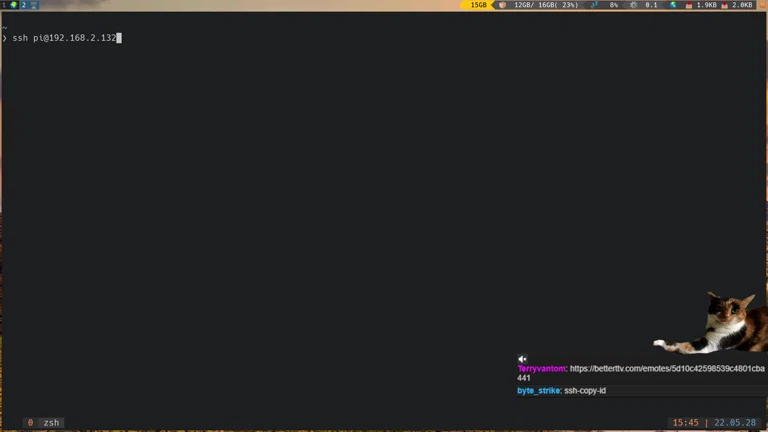Click the 12GB/16GB memory usage indicator
The image size is (768, 432).
540,5
